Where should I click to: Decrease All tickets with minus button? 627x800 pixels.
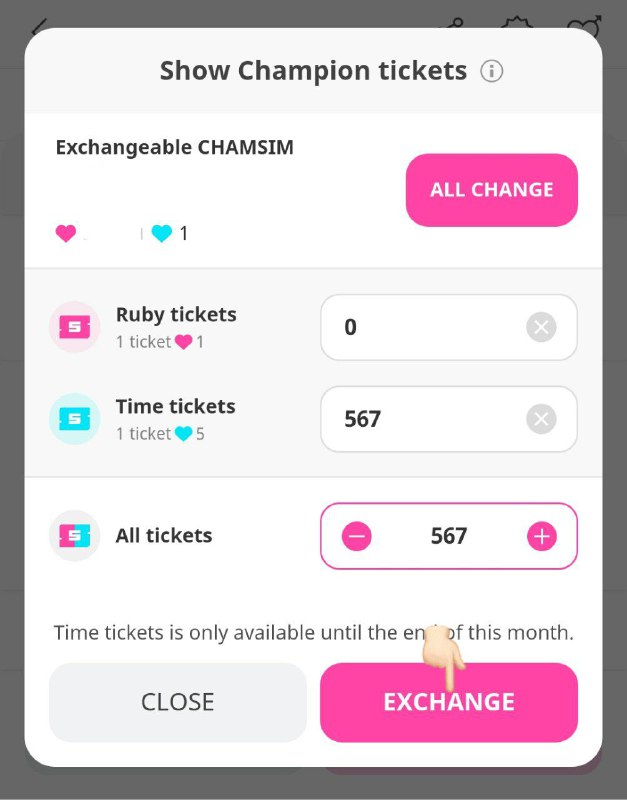(357, 536)
